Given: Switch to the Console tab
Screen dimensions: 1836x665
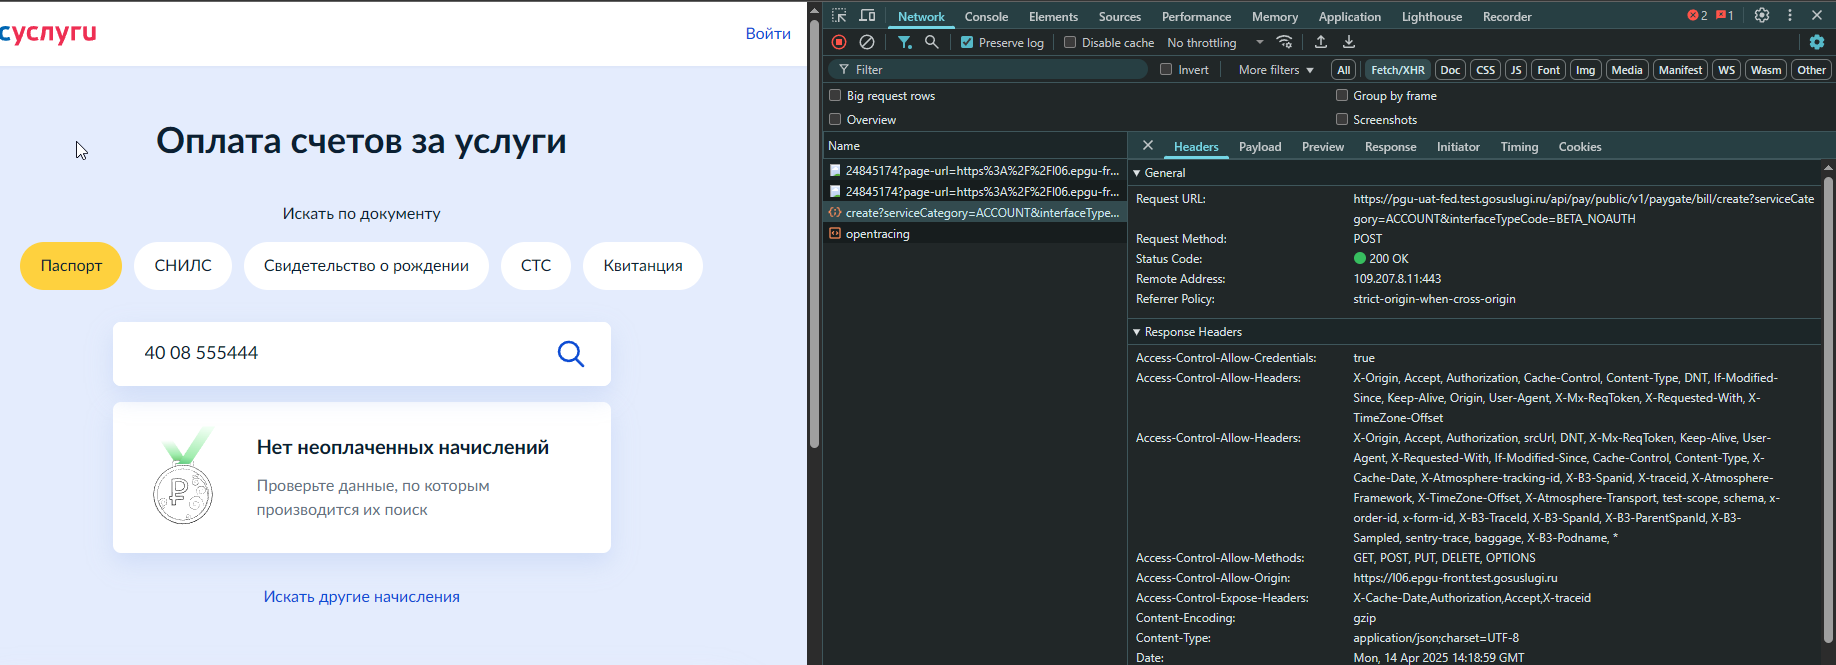Looking at the screenshot, I should [x=986, y=16].
